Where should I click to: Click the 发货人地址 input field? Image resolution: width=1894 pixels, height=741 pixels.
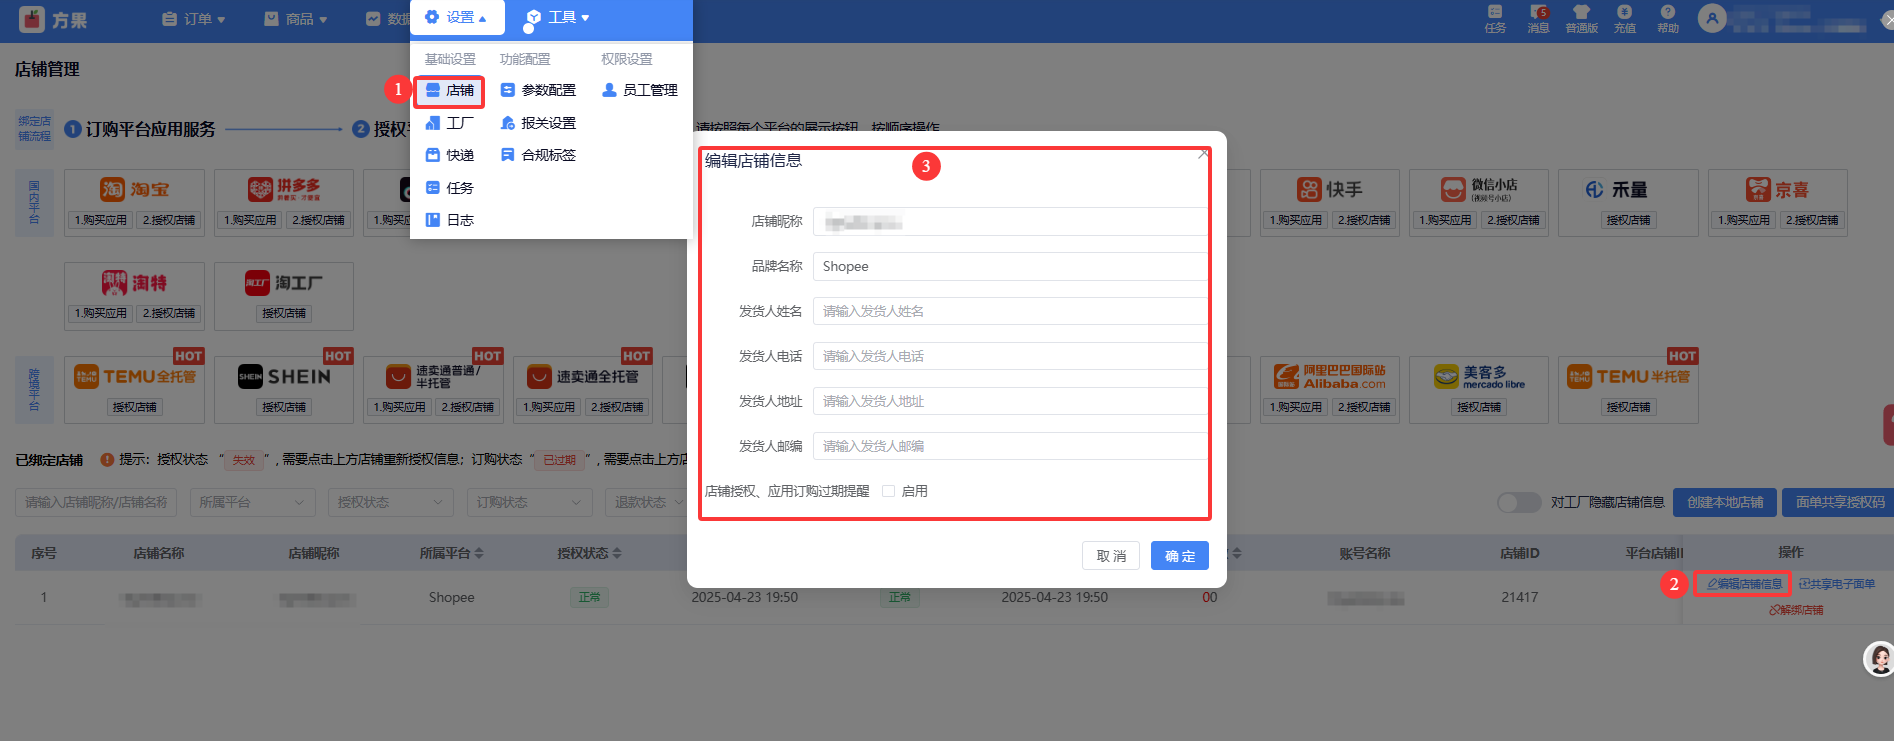pos(1010,401)
